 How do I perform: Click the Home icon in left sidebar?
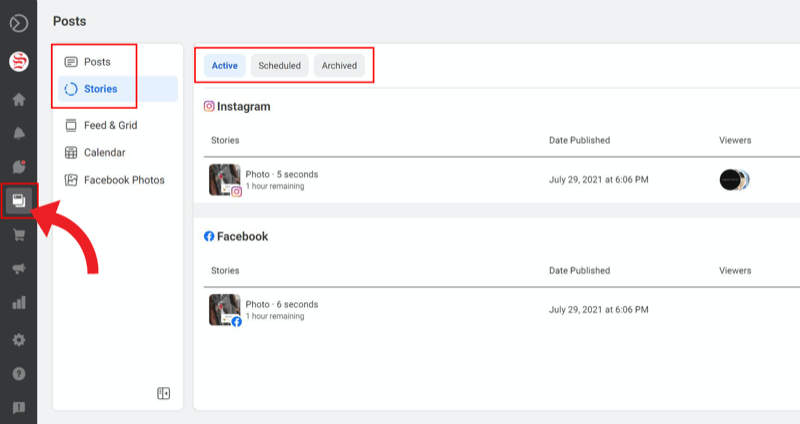pyautogui.click(x=18, y=99)
